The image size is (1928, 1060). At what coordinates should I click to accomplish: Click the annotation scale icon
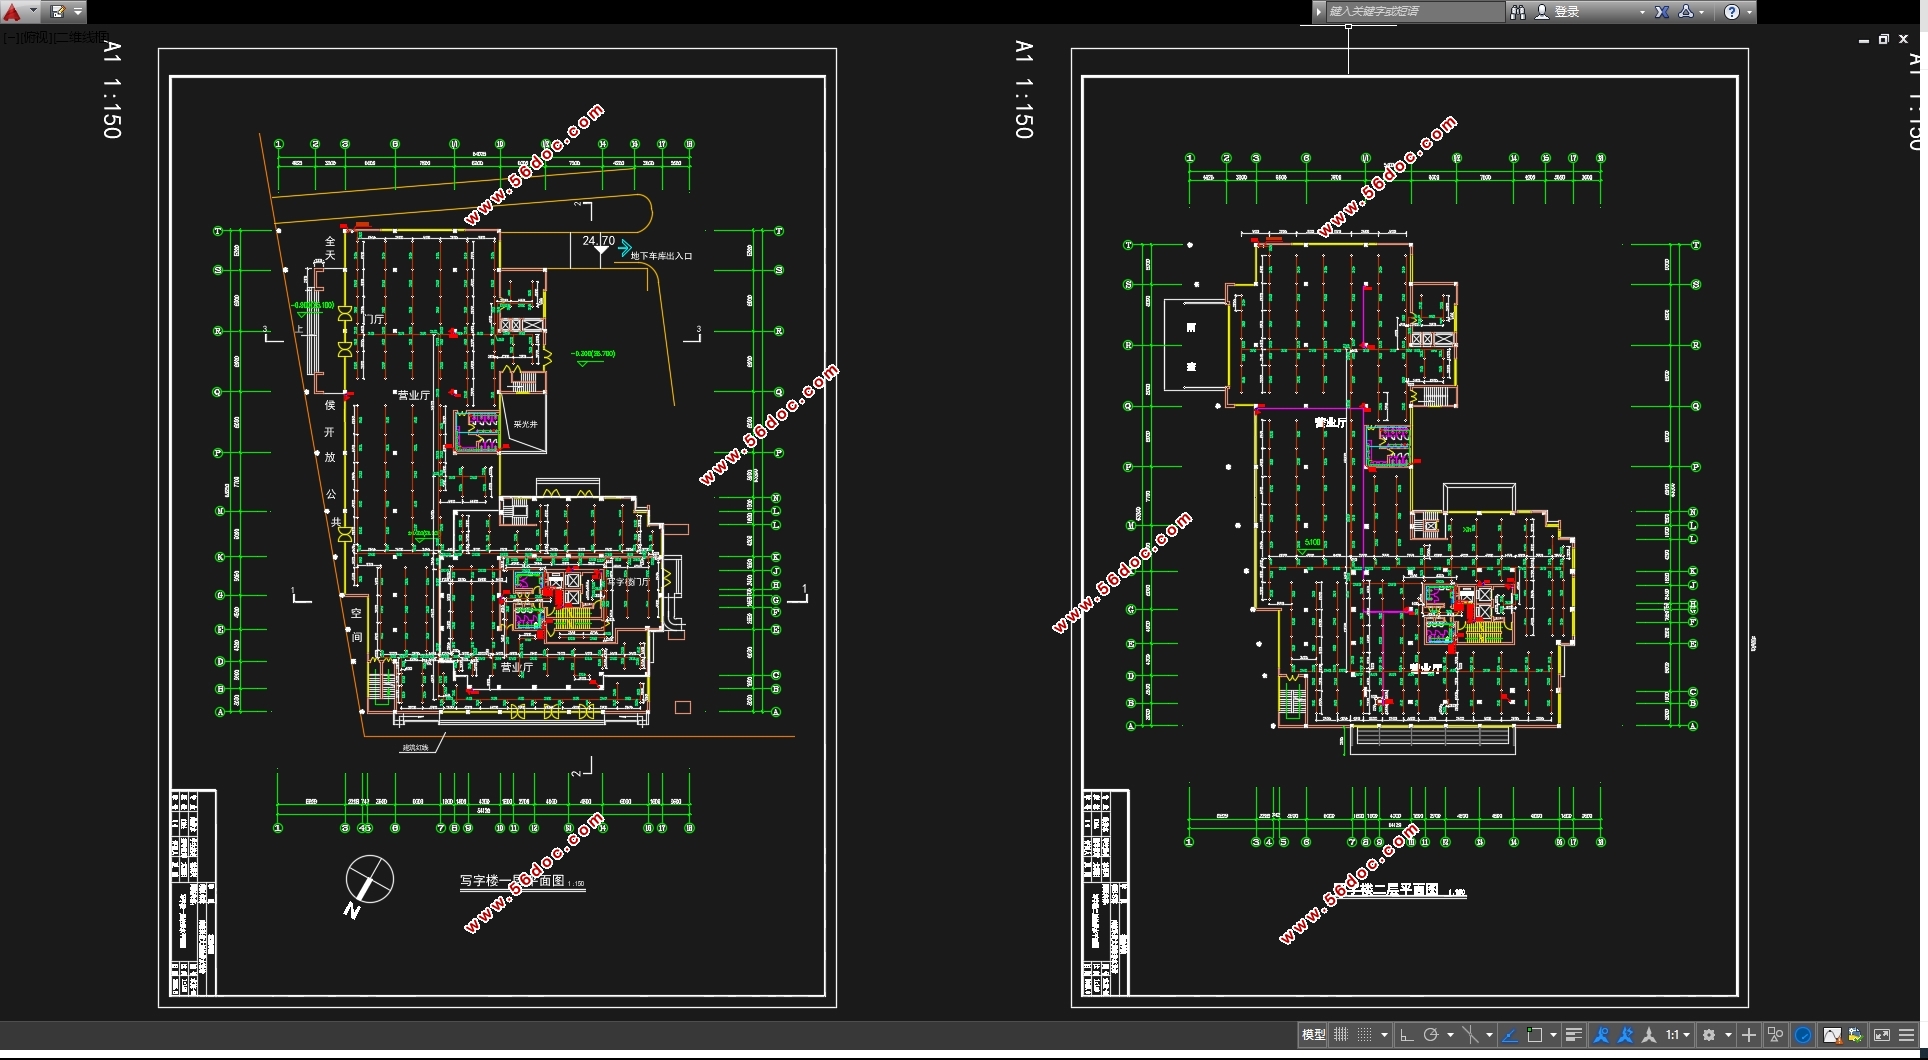click(1649, 1035)
